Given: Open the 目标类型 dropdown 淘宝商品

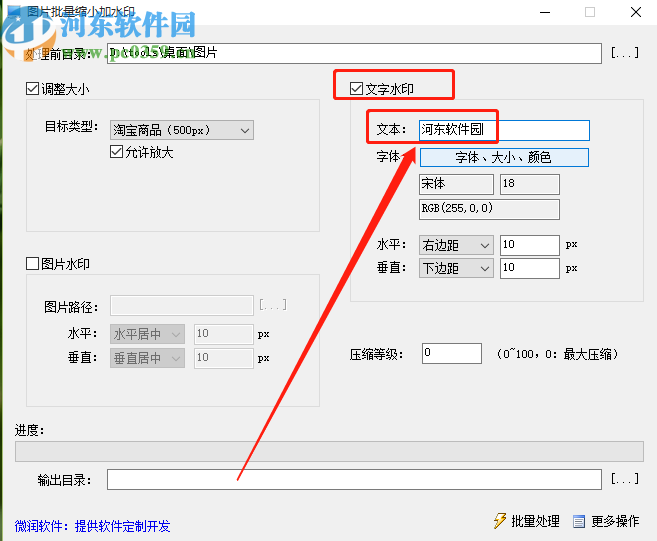Looking at the screenshot, I should tap(182, 130).
